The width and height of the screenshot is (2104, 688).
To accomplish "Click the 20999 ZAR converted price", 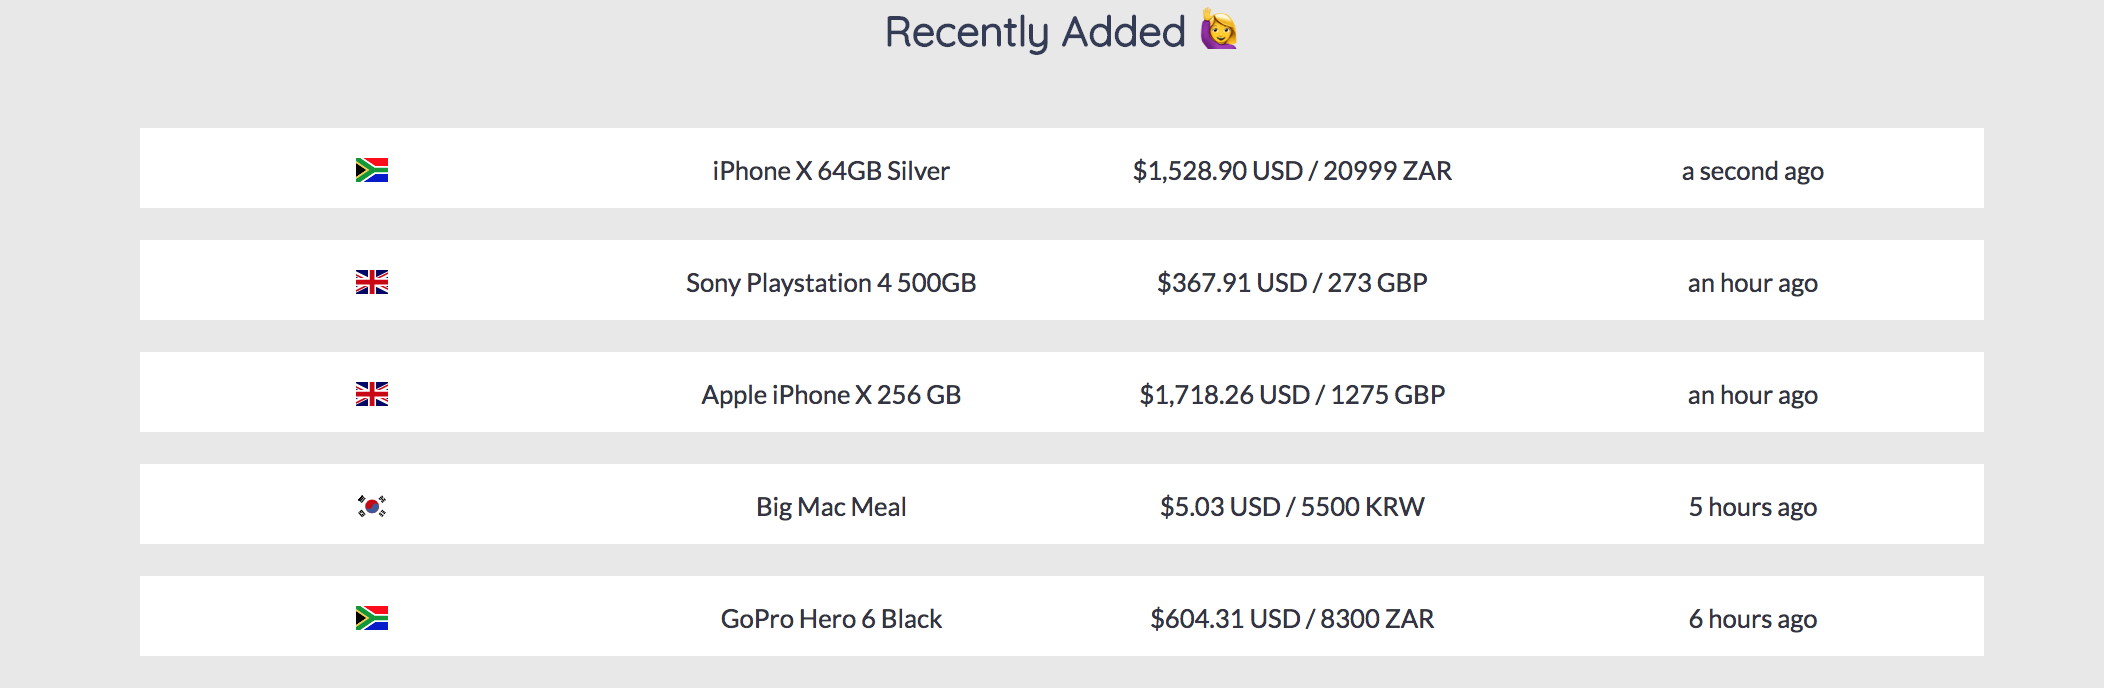I will coord(1385,170).
